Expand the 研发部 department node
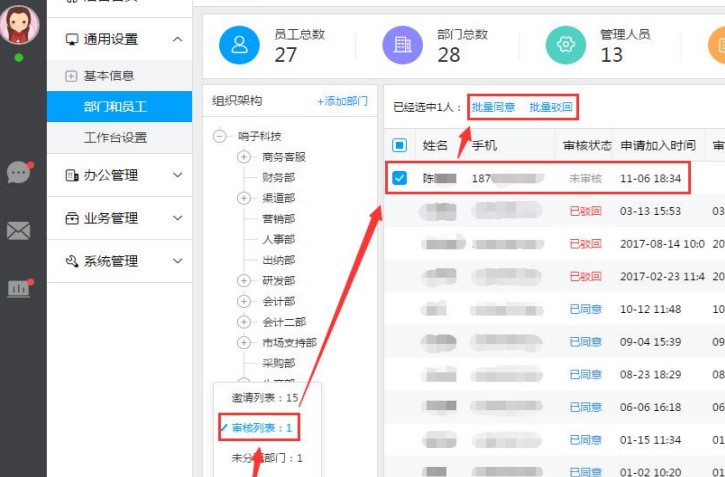 [244, 281]
